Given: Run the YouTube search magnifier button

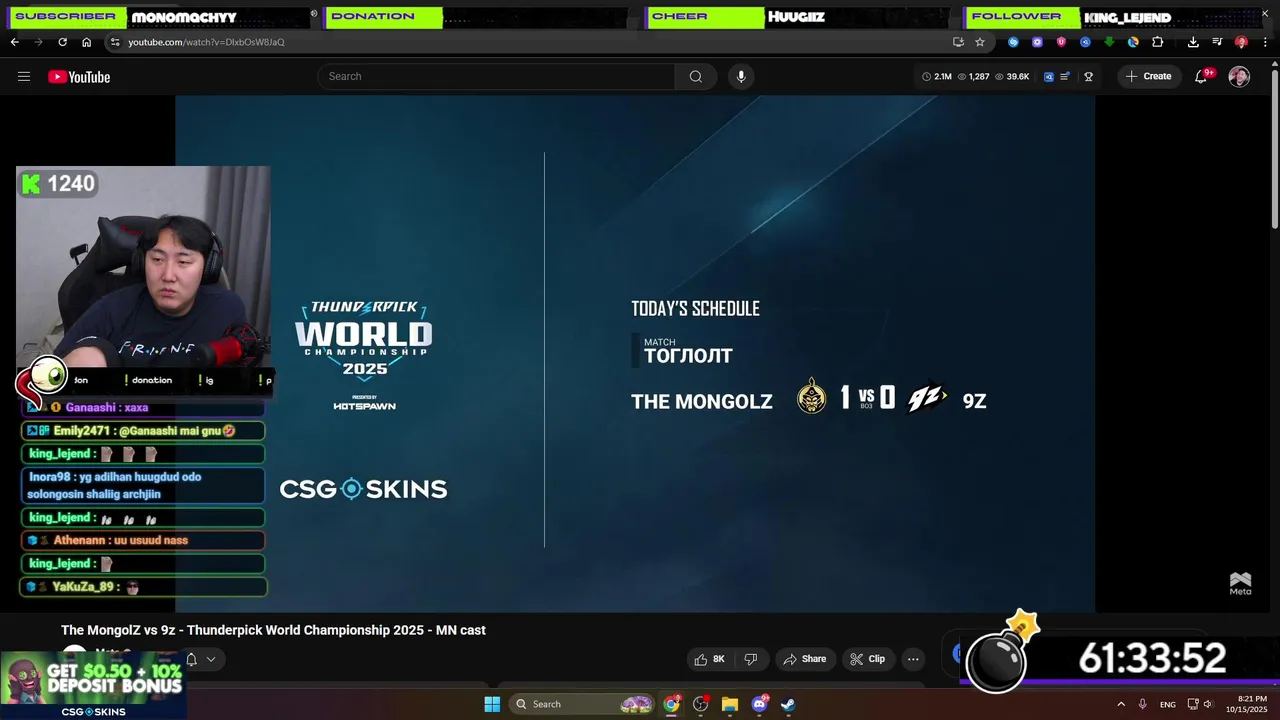Looking at the screenshot, I should click(696, 76).
